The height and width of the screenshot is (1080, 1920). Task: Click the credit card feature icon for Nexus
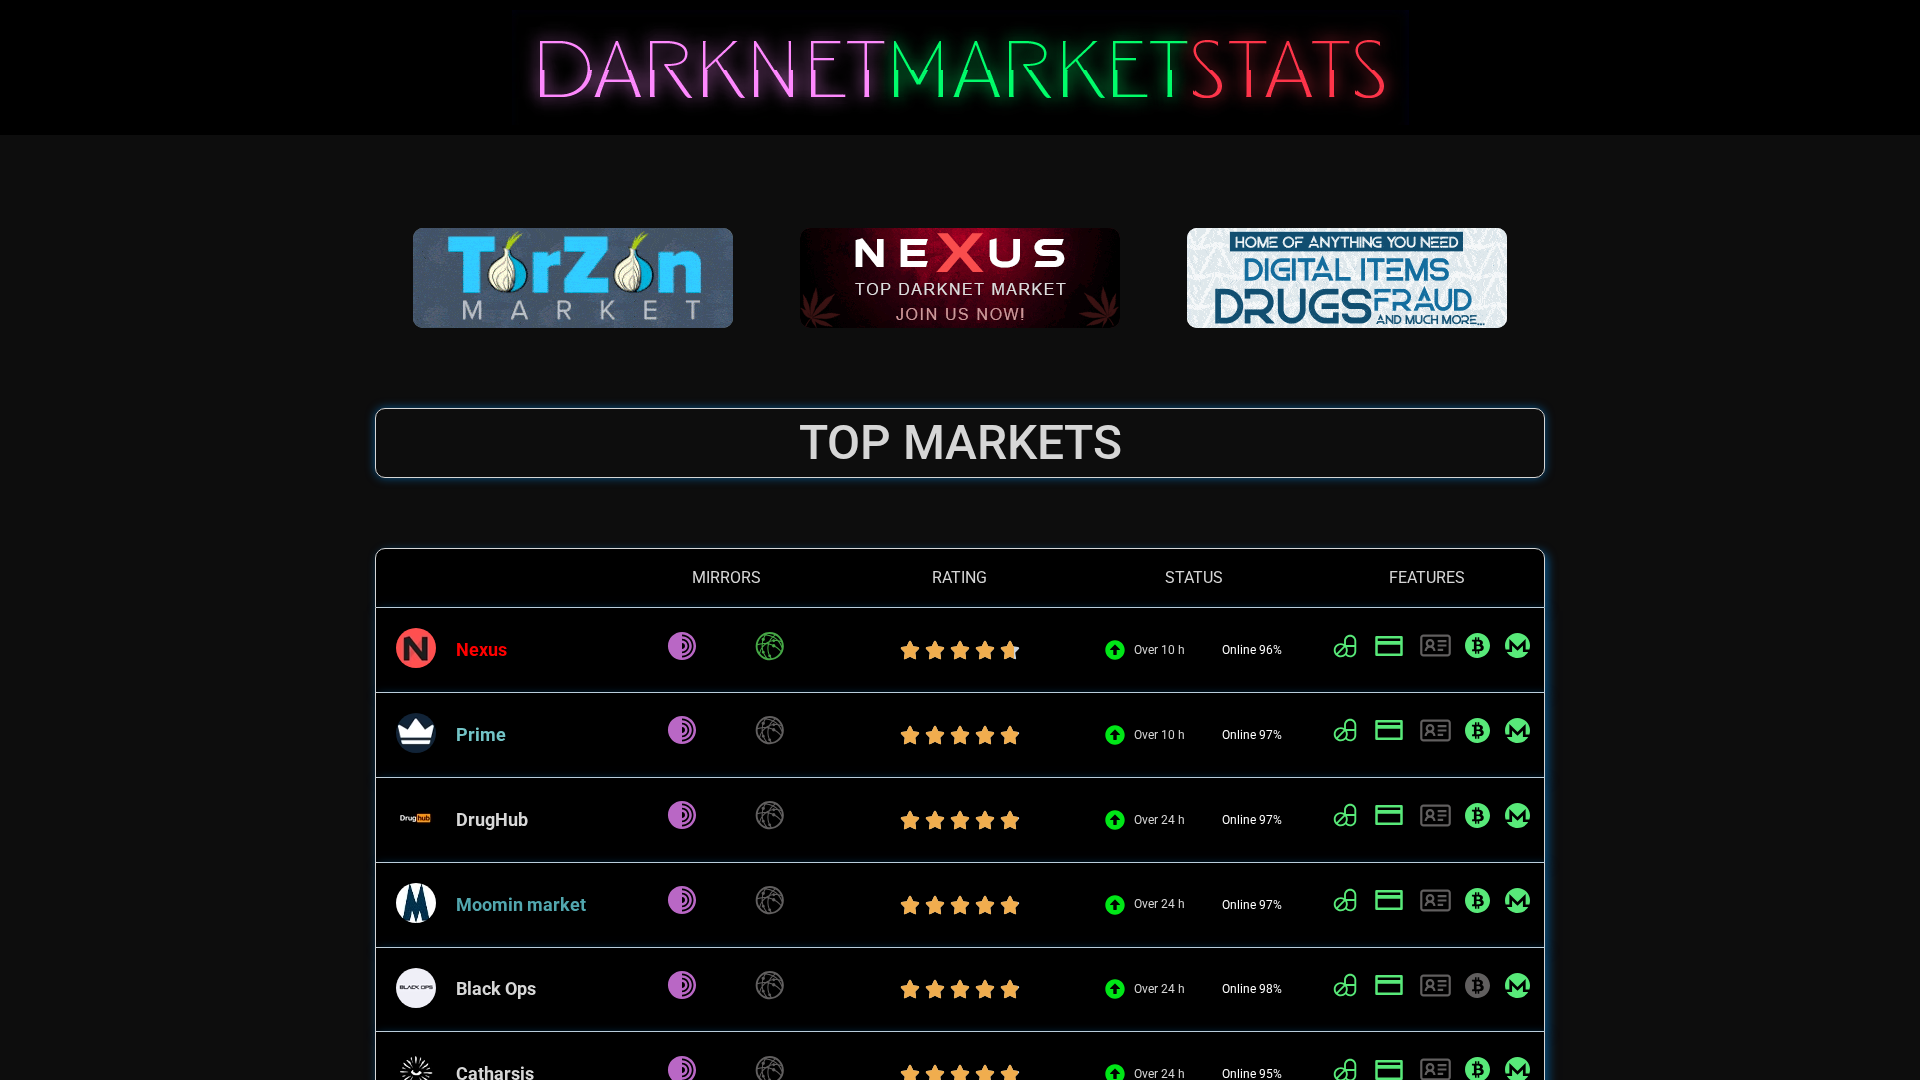(1389, 646)
